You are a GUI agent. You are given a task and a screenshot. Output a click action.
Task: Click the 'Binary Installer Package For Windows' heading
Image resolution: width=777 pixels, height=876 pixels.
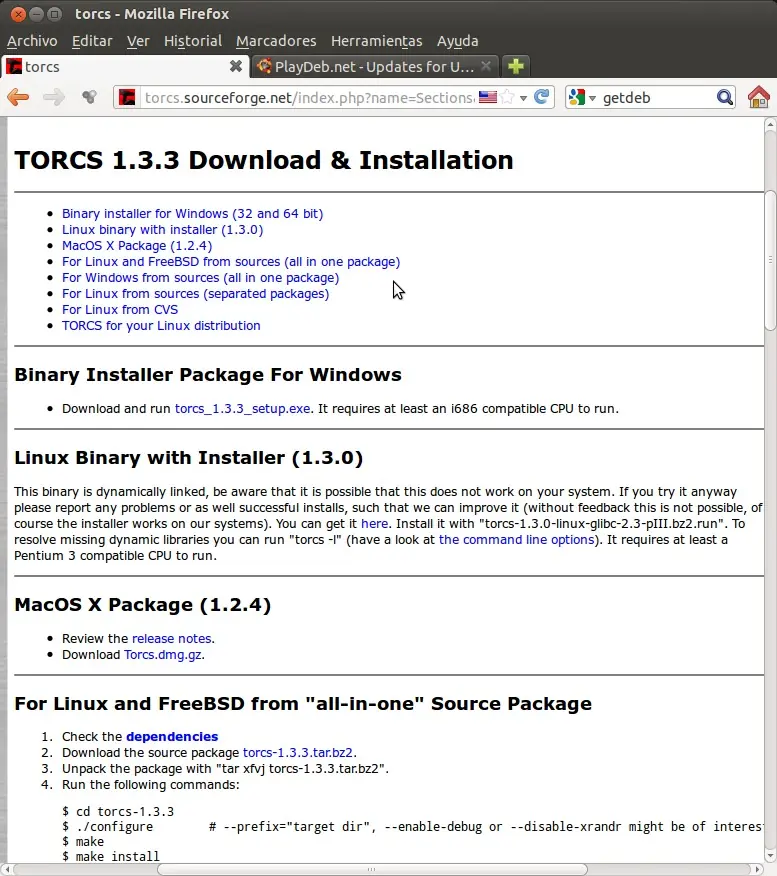coord(208,374)
